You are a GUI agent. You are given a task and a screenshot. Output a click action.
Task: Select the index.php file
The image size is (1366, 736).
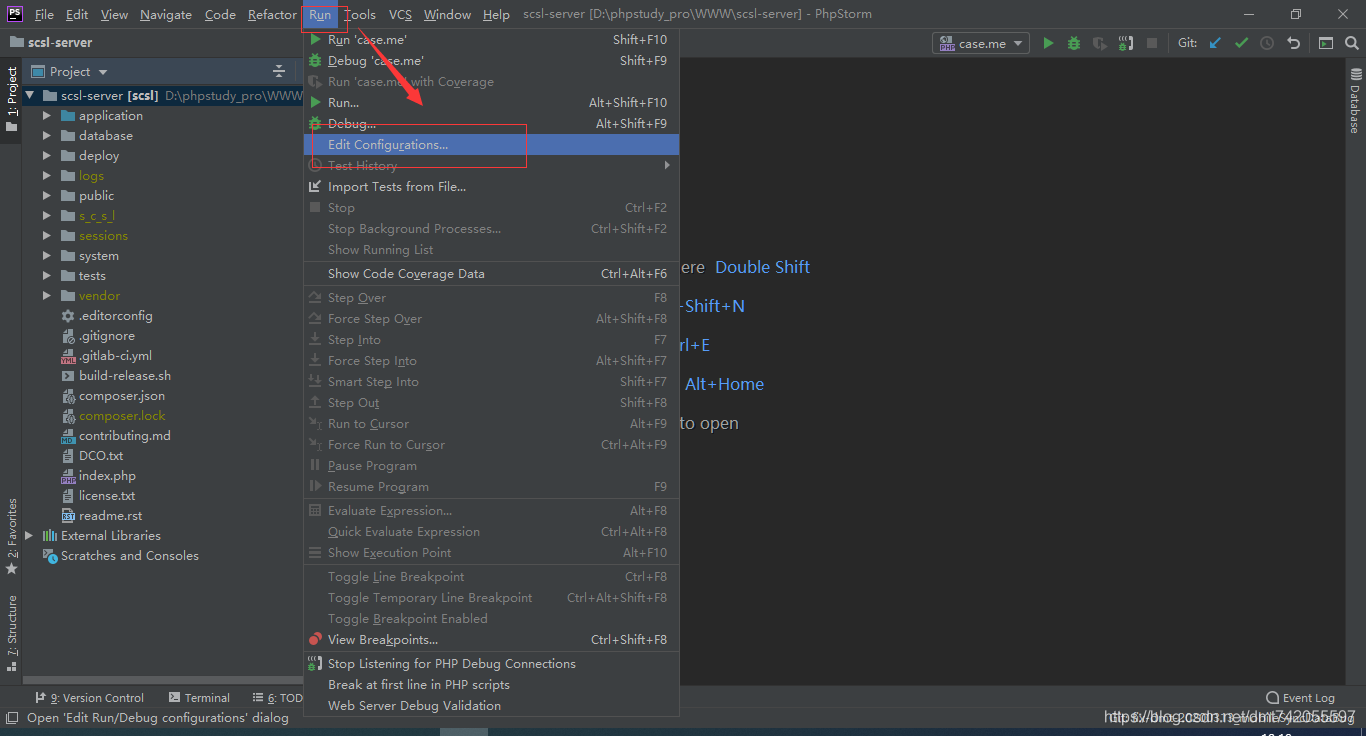point(107,476)
